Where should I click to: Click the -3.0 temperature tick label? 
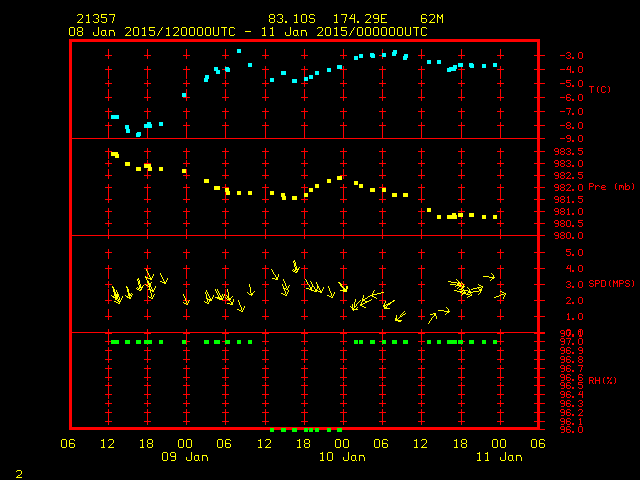click(571, 56)
